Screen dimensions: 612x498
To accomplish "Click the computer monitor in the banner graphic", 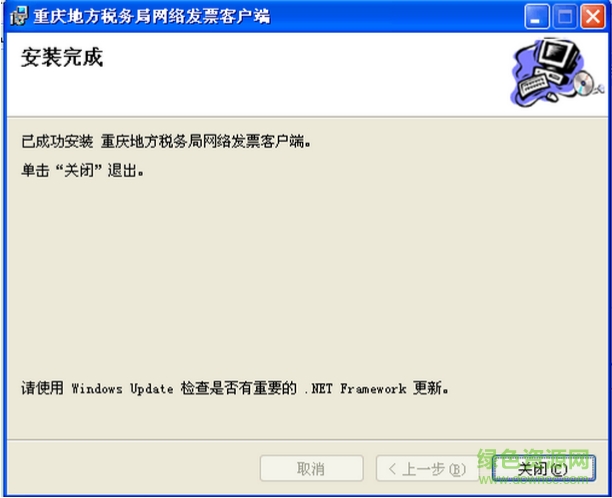I will click(559, 55).
